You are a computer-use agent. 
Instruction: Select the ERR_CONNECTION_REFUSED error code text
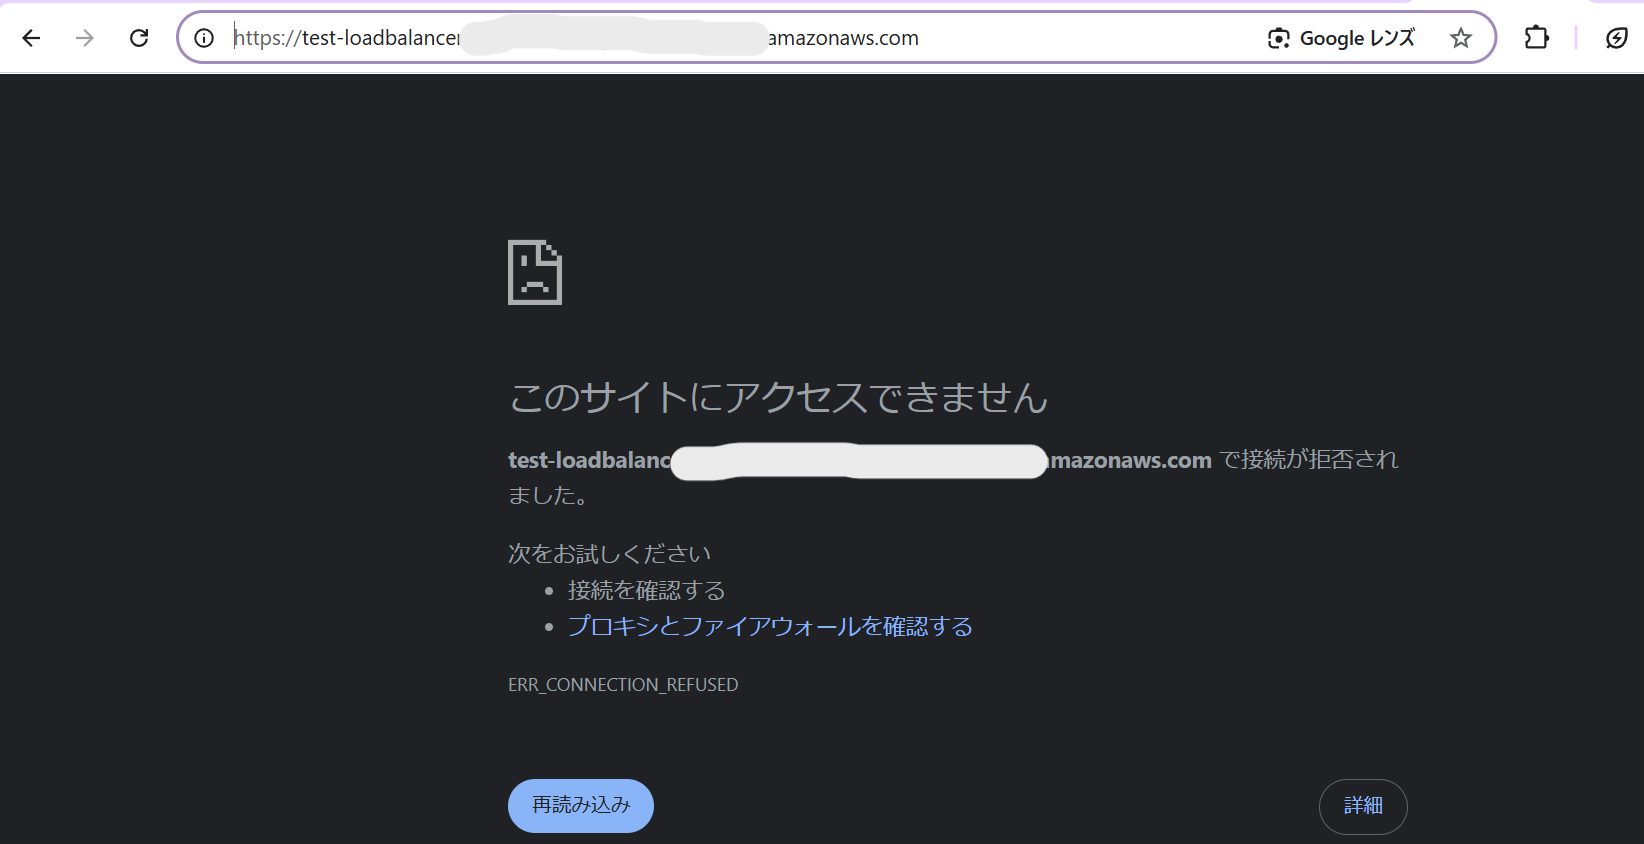[623, 685]
